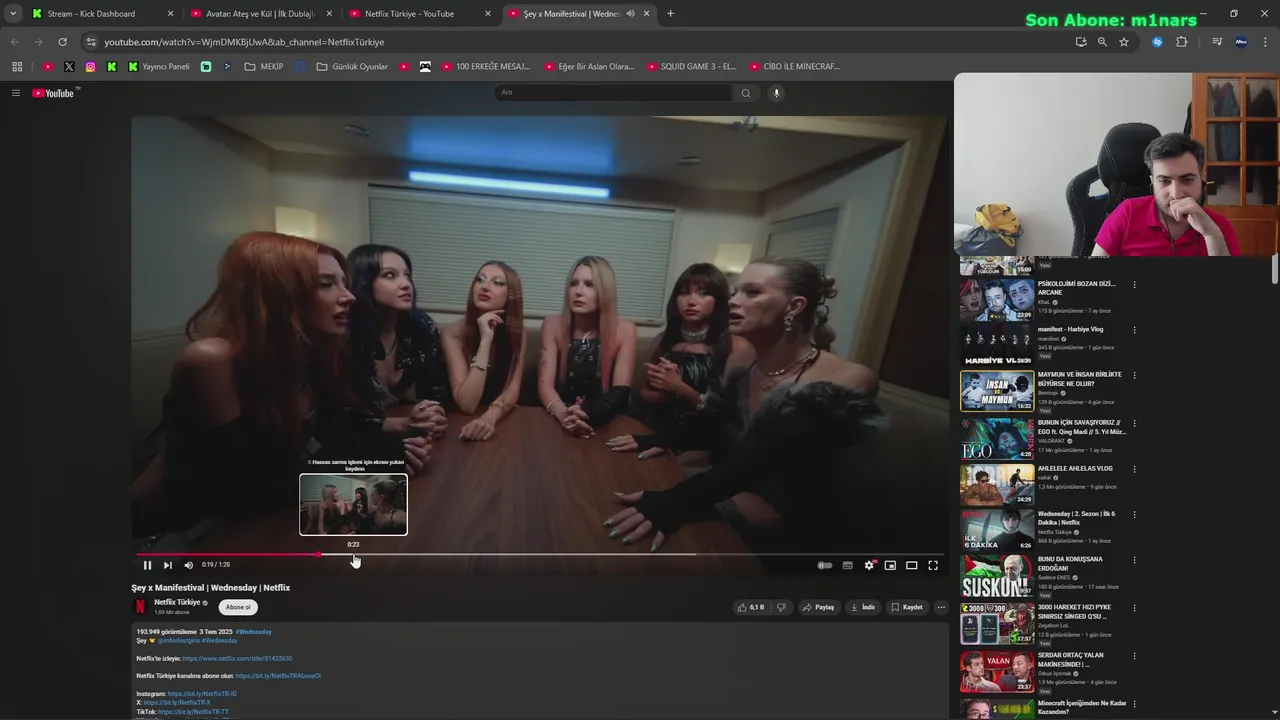Like the video (6,1 B)

750,607
